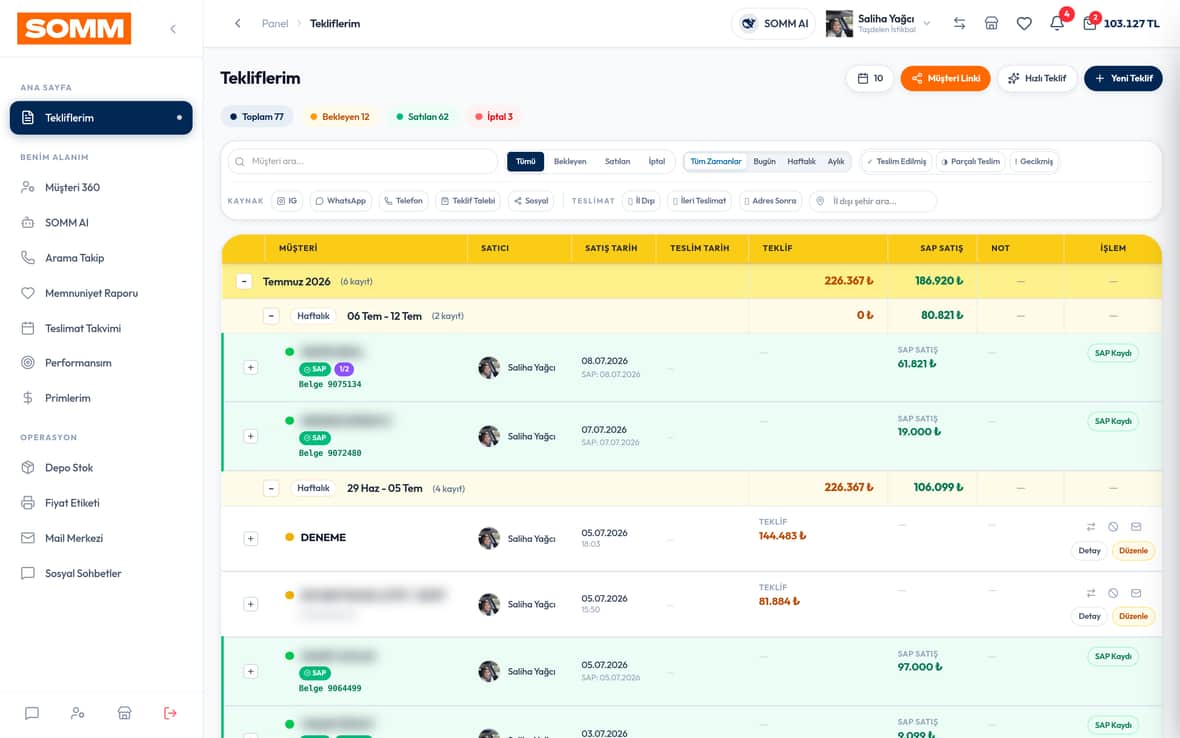The width and height of the screenshot is (1180, 738).
Task: Click the favorites heart icon in header
Action: pyautogui.click(x=1023, y=23)
